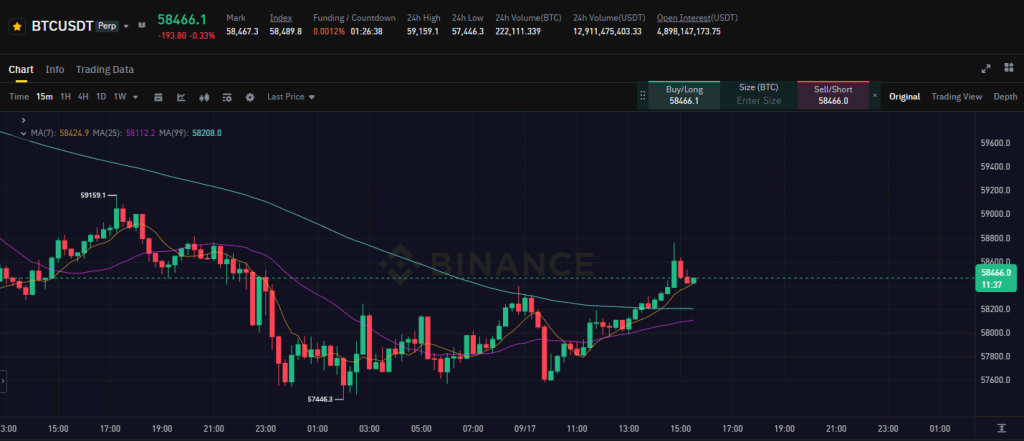Switch to the Depth chart view

pos(1005,97)
